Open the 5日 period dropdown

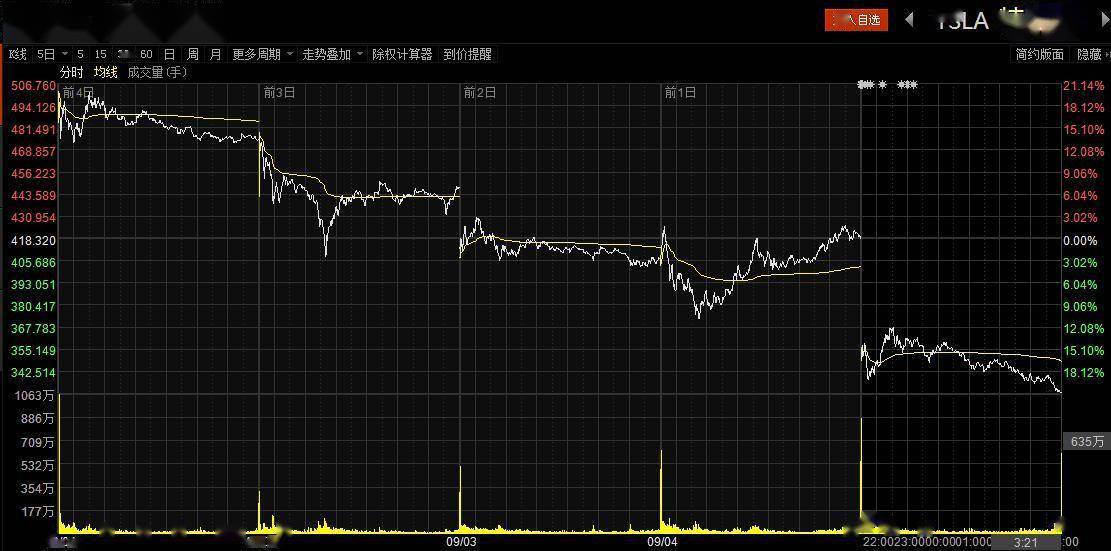tap(52, 54)
